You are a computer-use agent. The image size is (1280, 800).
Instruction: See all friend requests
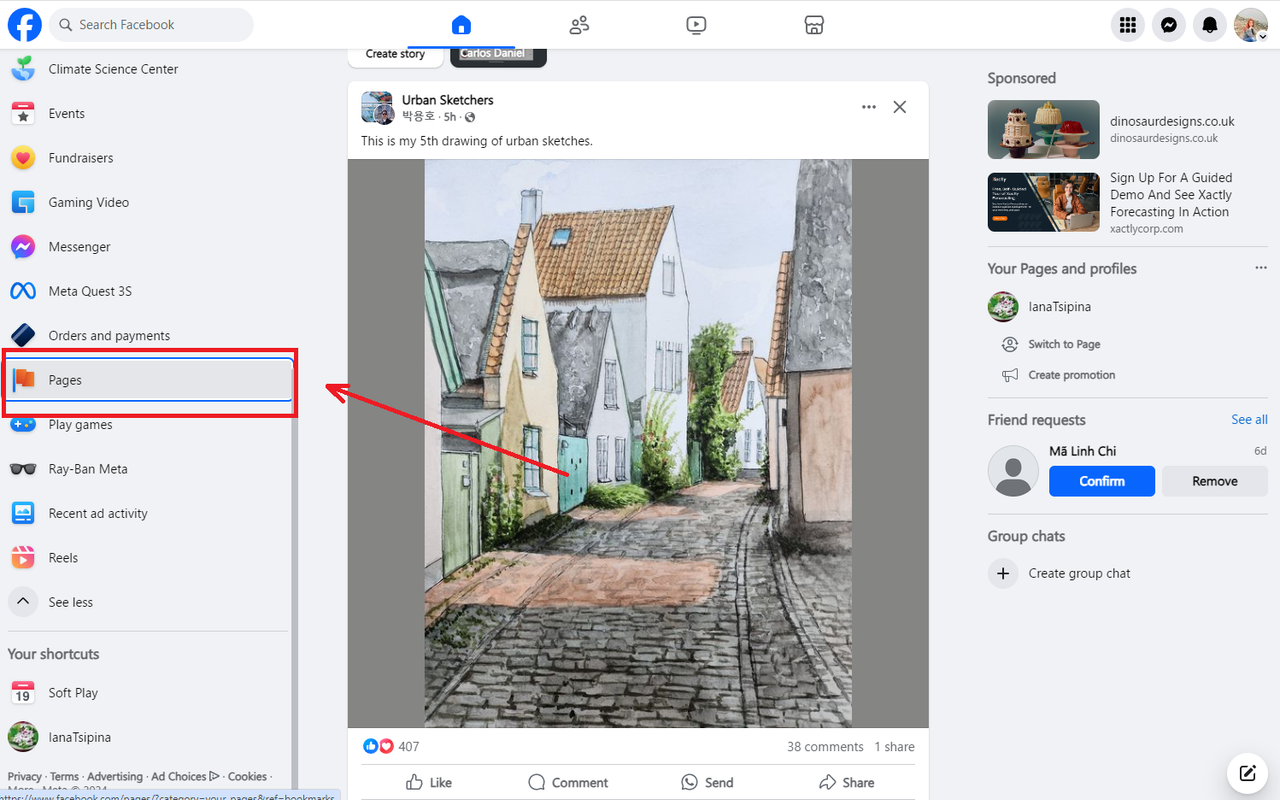click(x=1249, y=420)
